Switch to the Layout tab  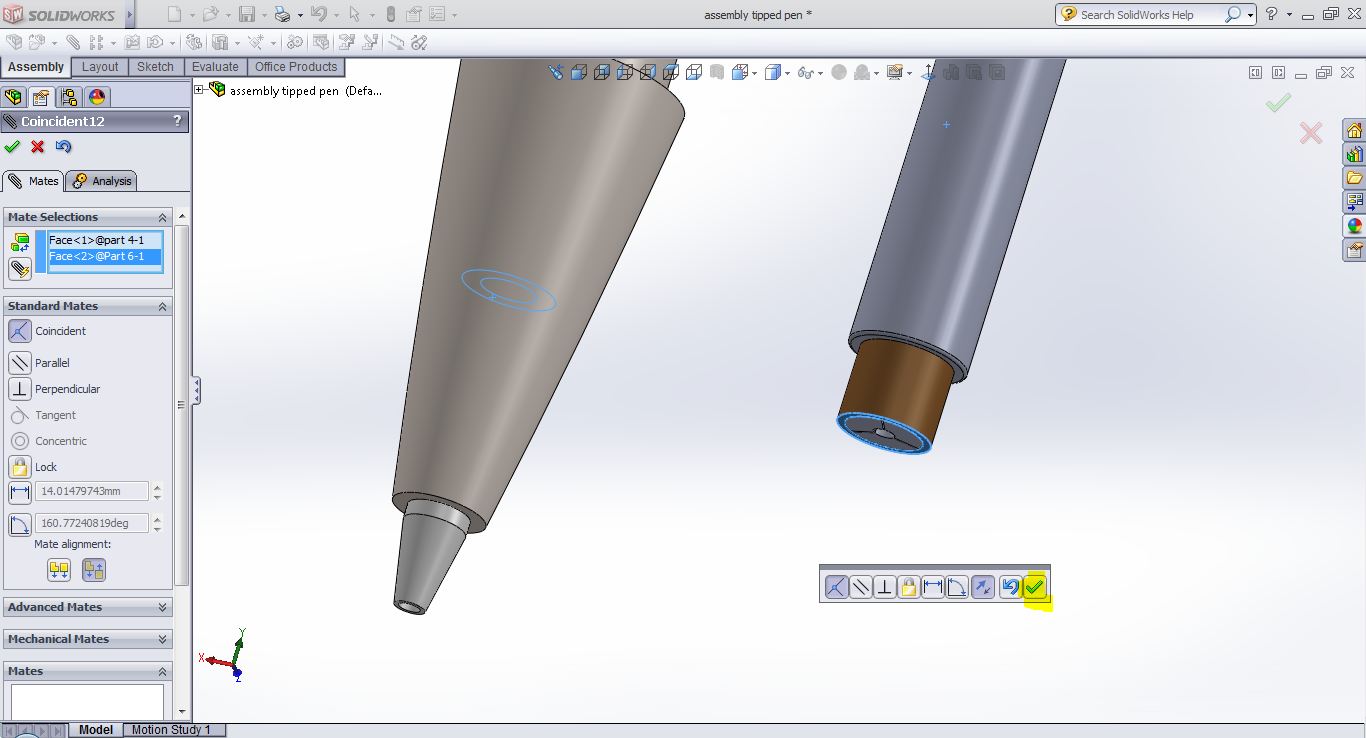pos(100,67)
